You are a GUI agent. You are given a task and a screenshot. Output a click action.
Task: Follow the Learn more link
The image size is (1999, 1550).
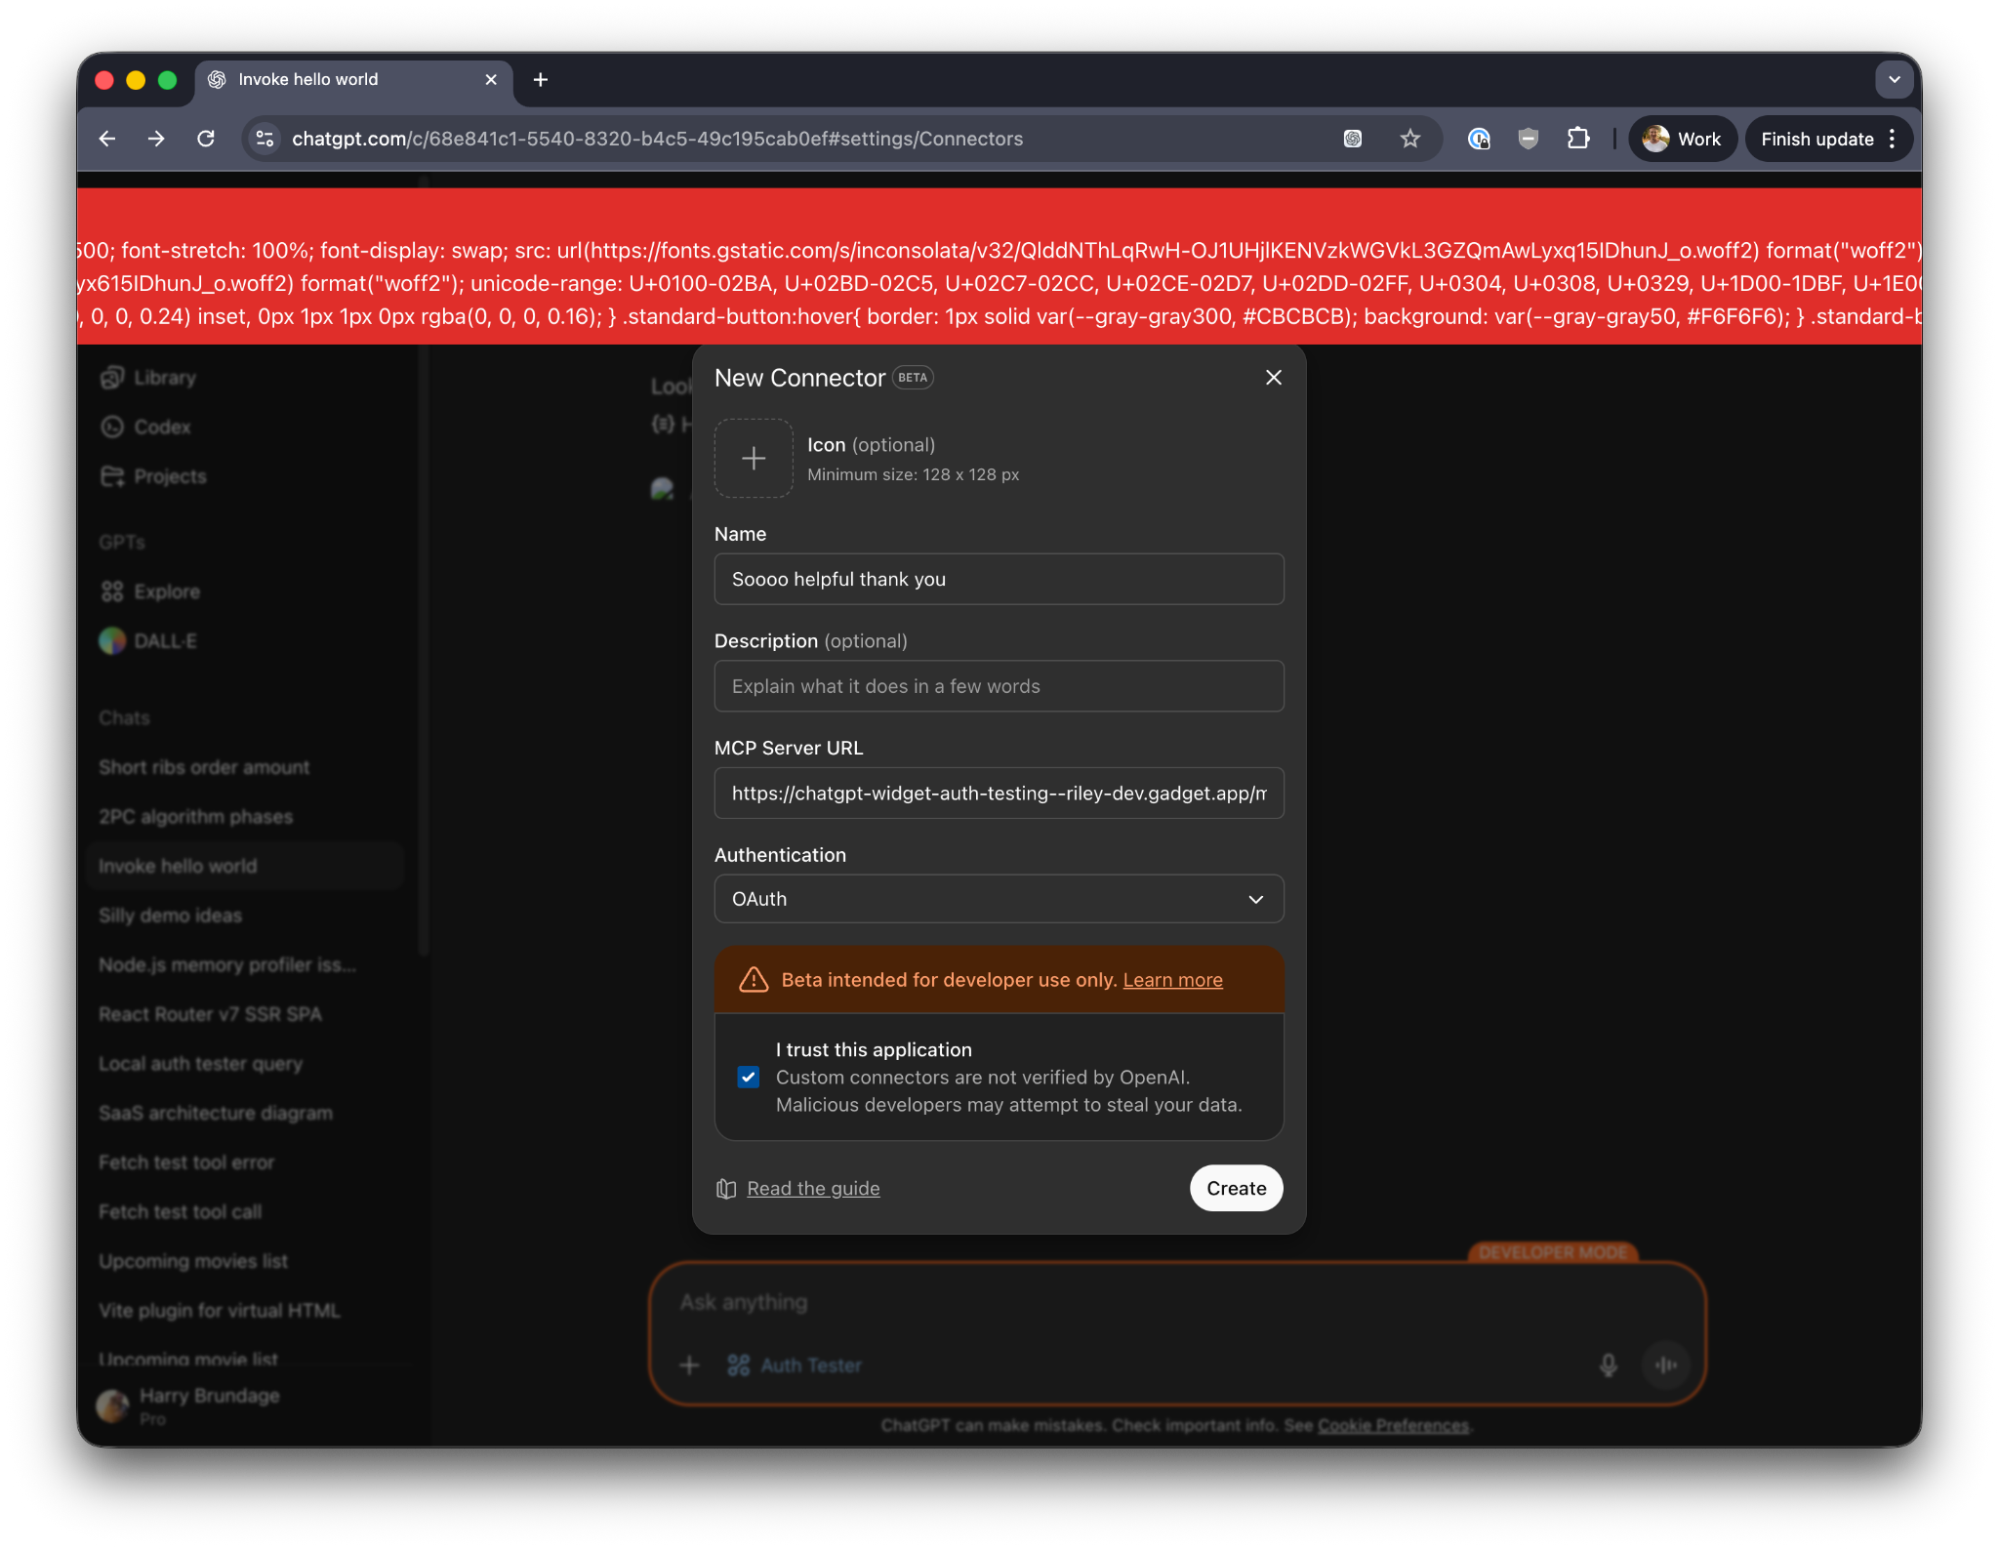[1172, 980]
